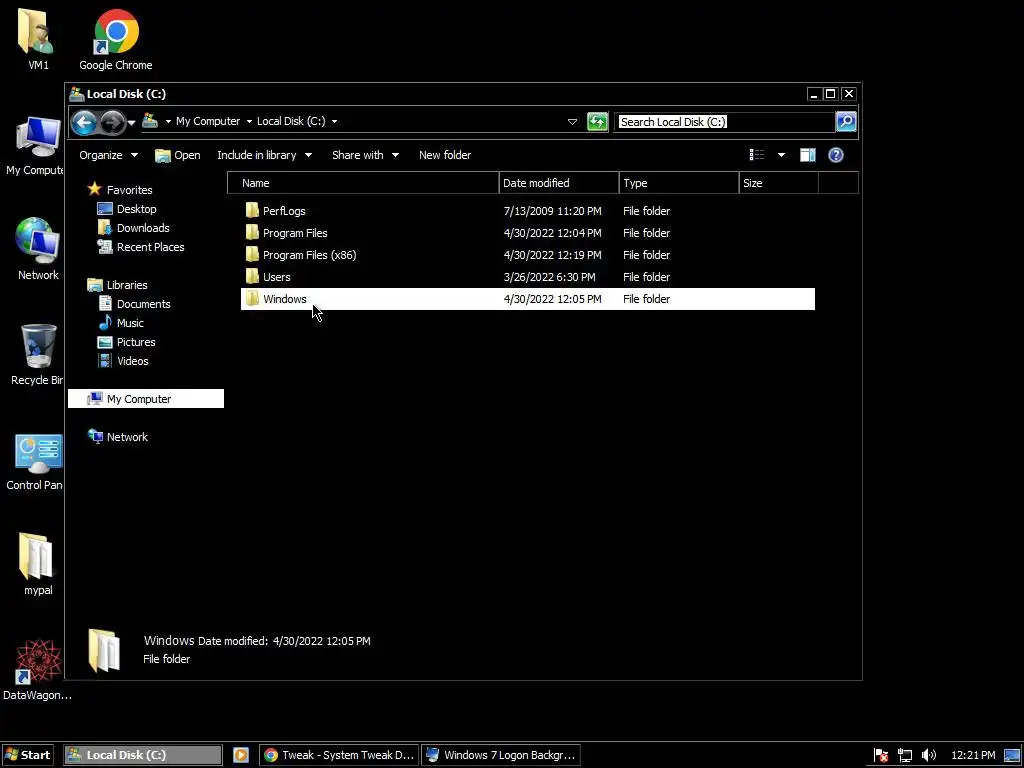The height and width of the screenshot is (768, 1024).
Task: Select Network in the navigation pane
Action: [127, 437]
